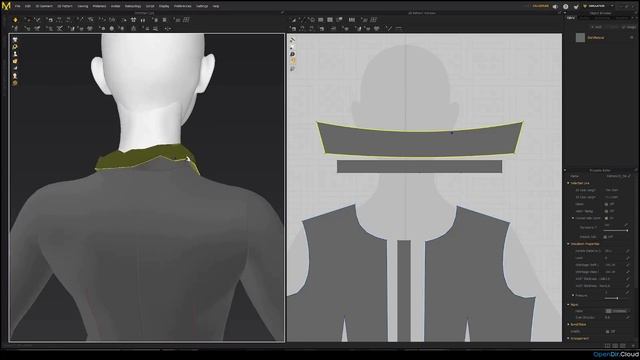Edit the pattern Name with its pencil icon
640x360 pixels.
[629, 176]
